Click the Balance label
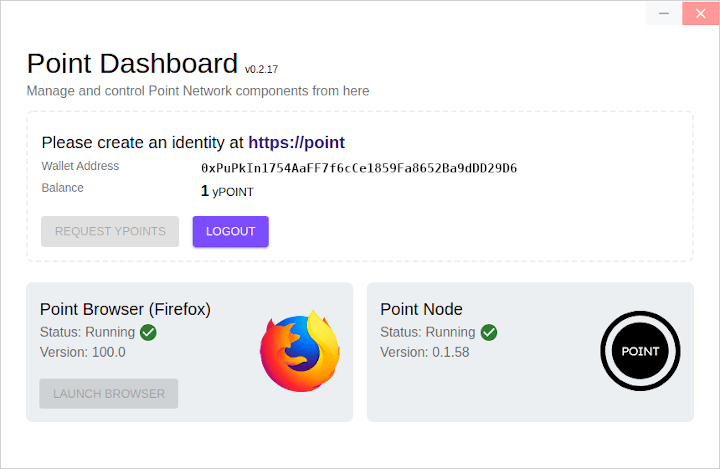 pyautogui.click(x=63, y=188)
